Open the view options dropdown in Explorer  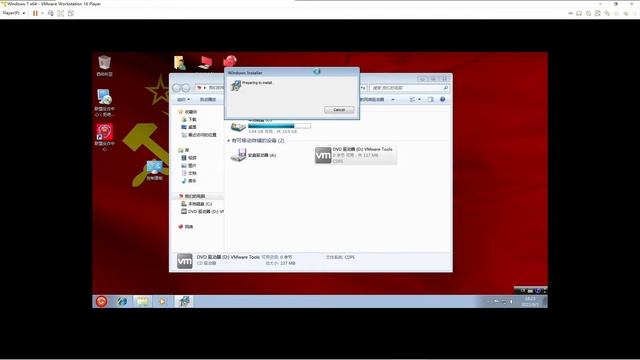pyautogui.click(x=419, y=100)
